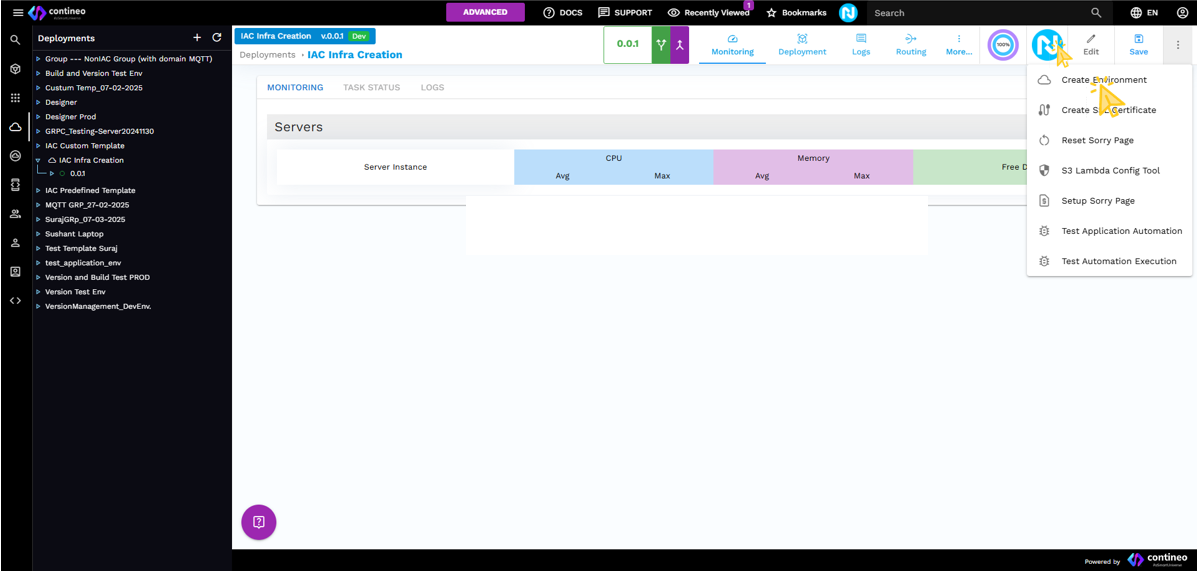Viewport: 1197px width, 571px height.
Task: Click the green branch icon beside 0.0.1
Action: click(661, 45)
